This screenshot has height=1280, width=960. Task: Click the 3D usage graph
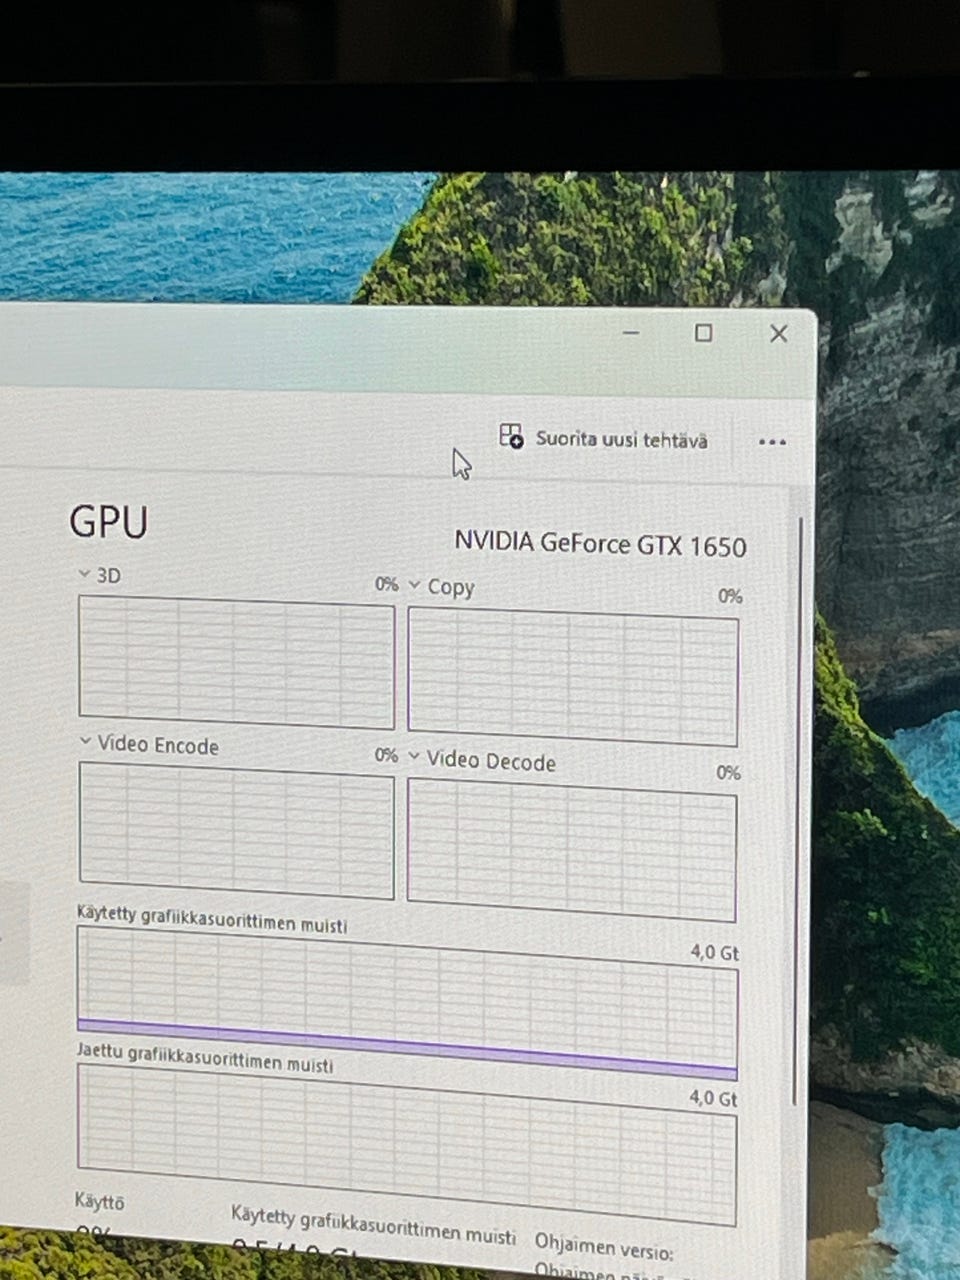click(x=236, y=662)
